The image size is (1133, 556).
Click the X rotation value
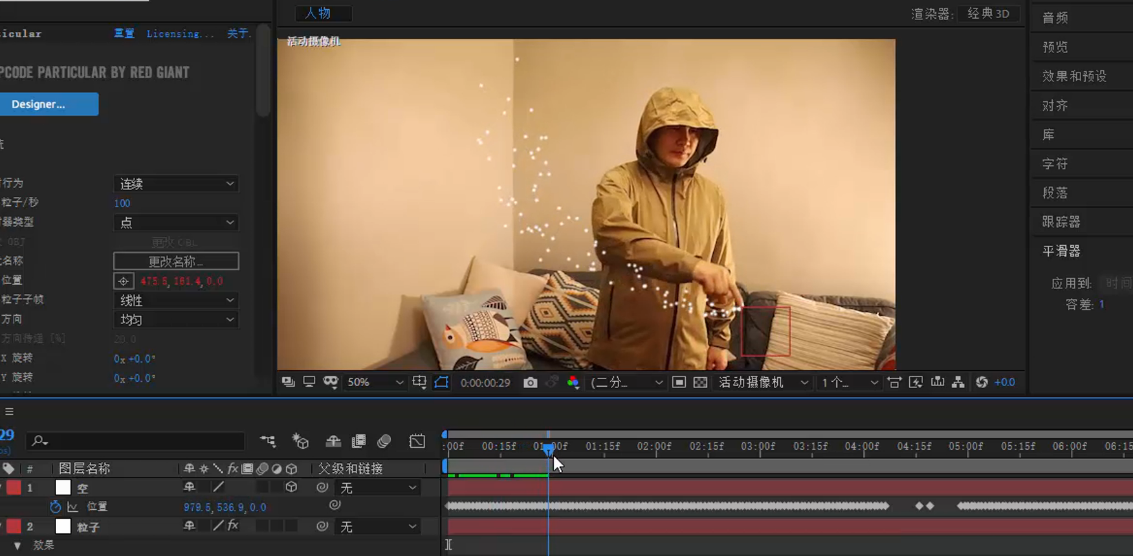[x=134, y=359]
